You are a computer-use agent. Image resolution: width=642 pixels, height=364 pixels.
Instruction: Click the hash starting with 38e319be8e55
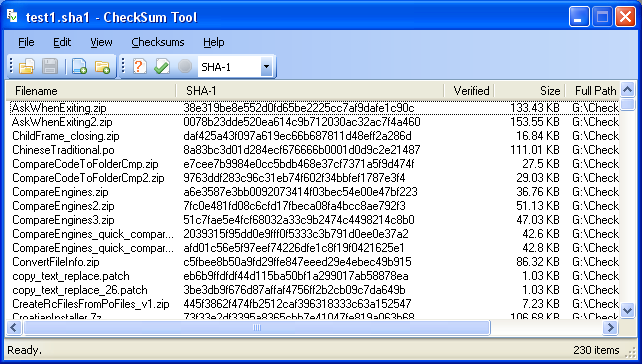pyautogui.click(x=299, y=108)
